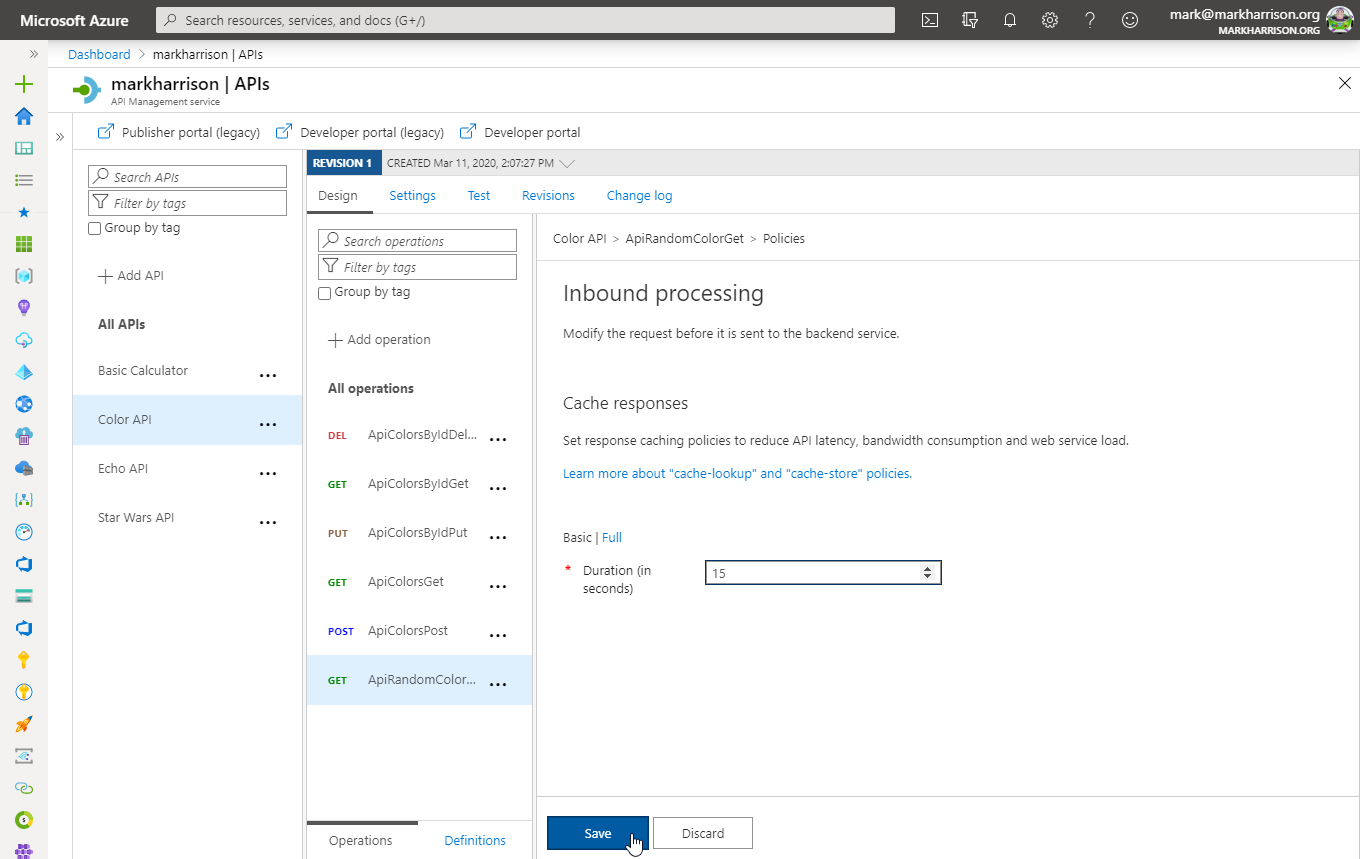Switch to the Definitions tab at bottom
This screenshot has height=859, width=1360.
(475, 840)
